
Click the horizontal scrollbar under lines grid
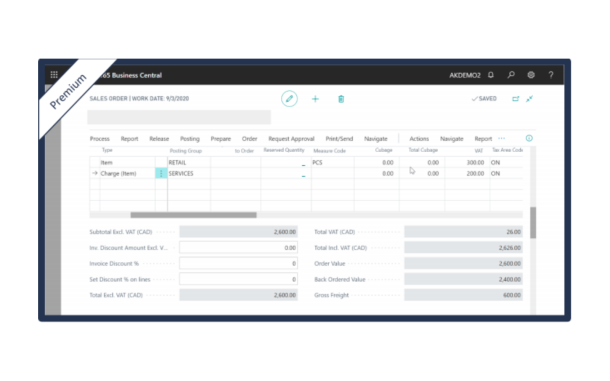193,215
